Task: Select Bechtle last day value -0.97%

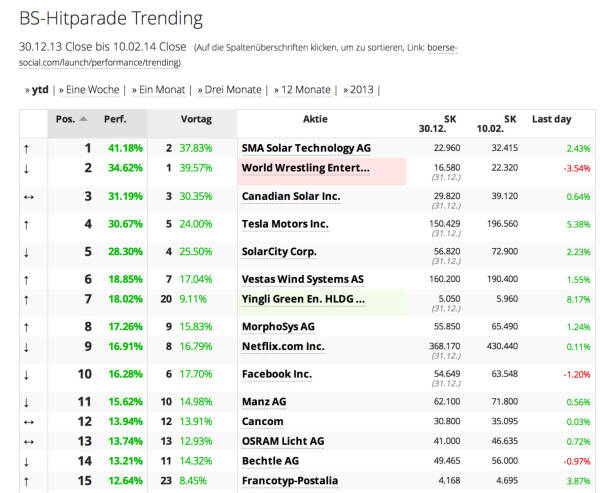Action: [x=577, y=461]
